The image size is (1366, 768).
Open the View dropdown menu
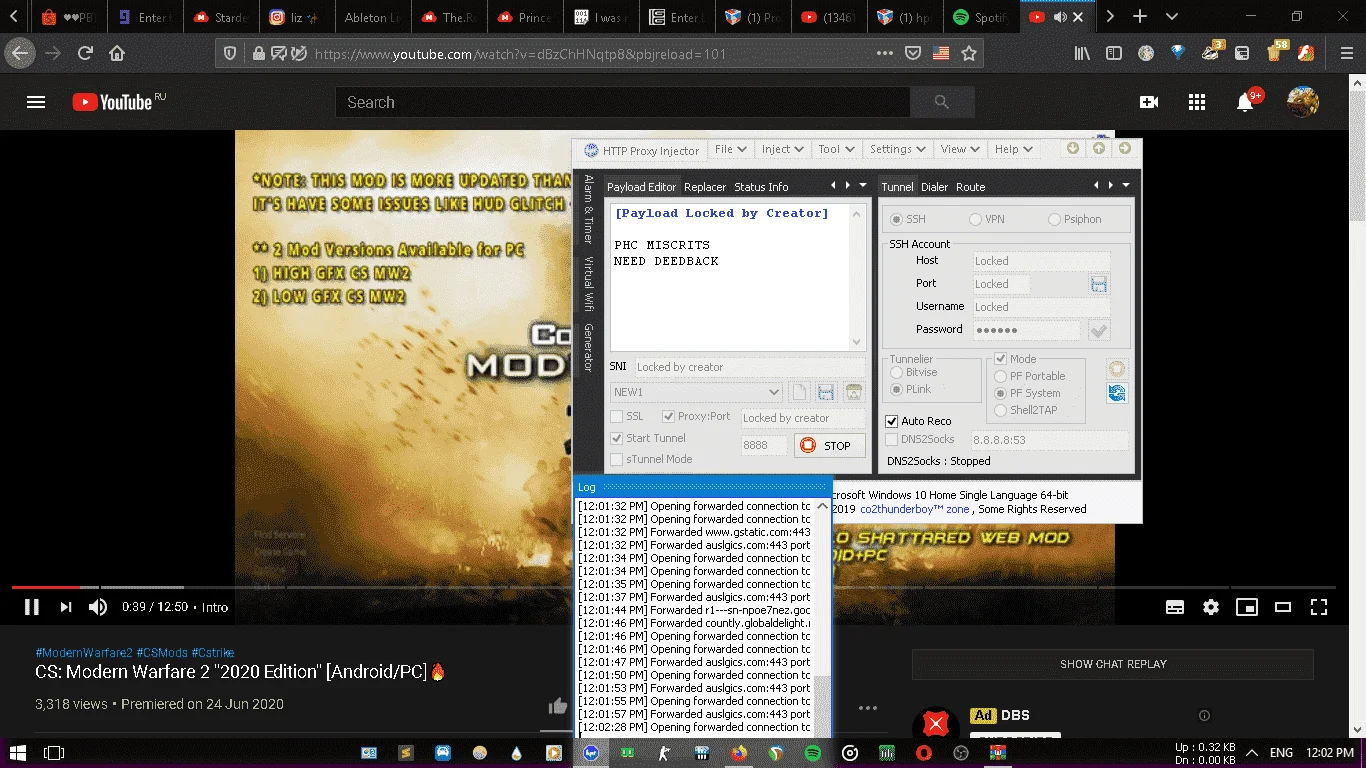[x=960, y=149]
